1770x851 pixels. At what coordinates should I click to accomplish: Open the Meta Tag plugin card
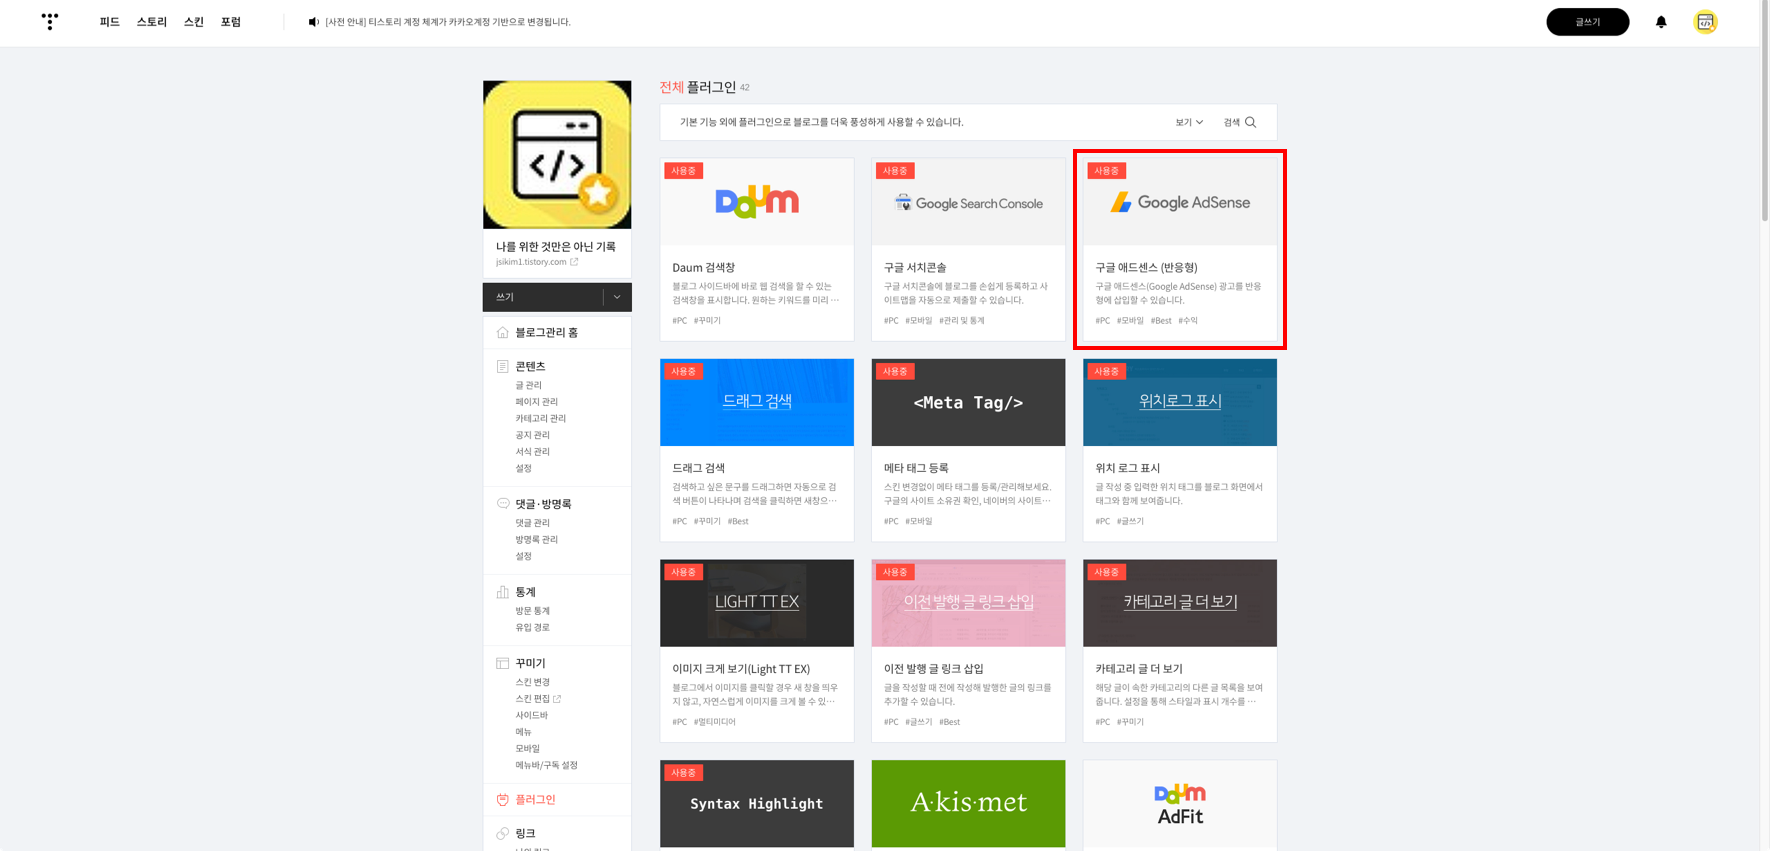click(968, 450)
